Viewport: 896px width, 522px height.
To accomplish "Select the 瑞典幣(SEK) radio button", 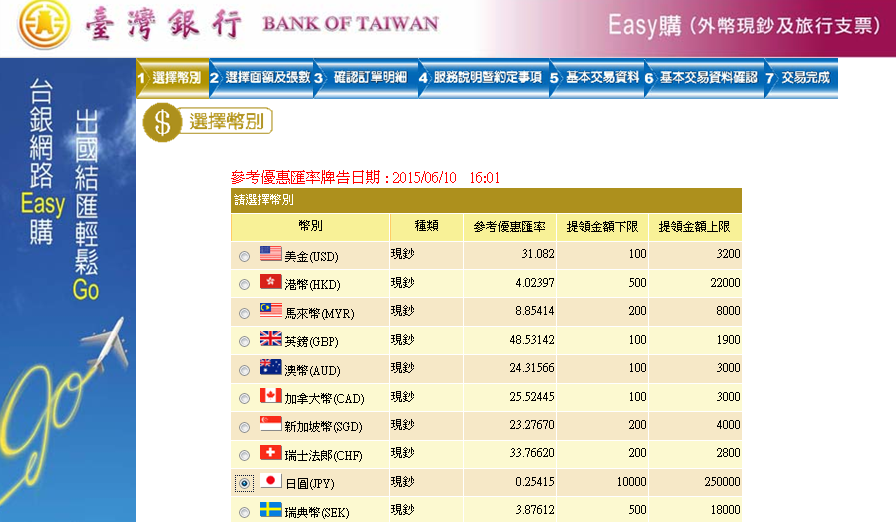I will [245, 512].
